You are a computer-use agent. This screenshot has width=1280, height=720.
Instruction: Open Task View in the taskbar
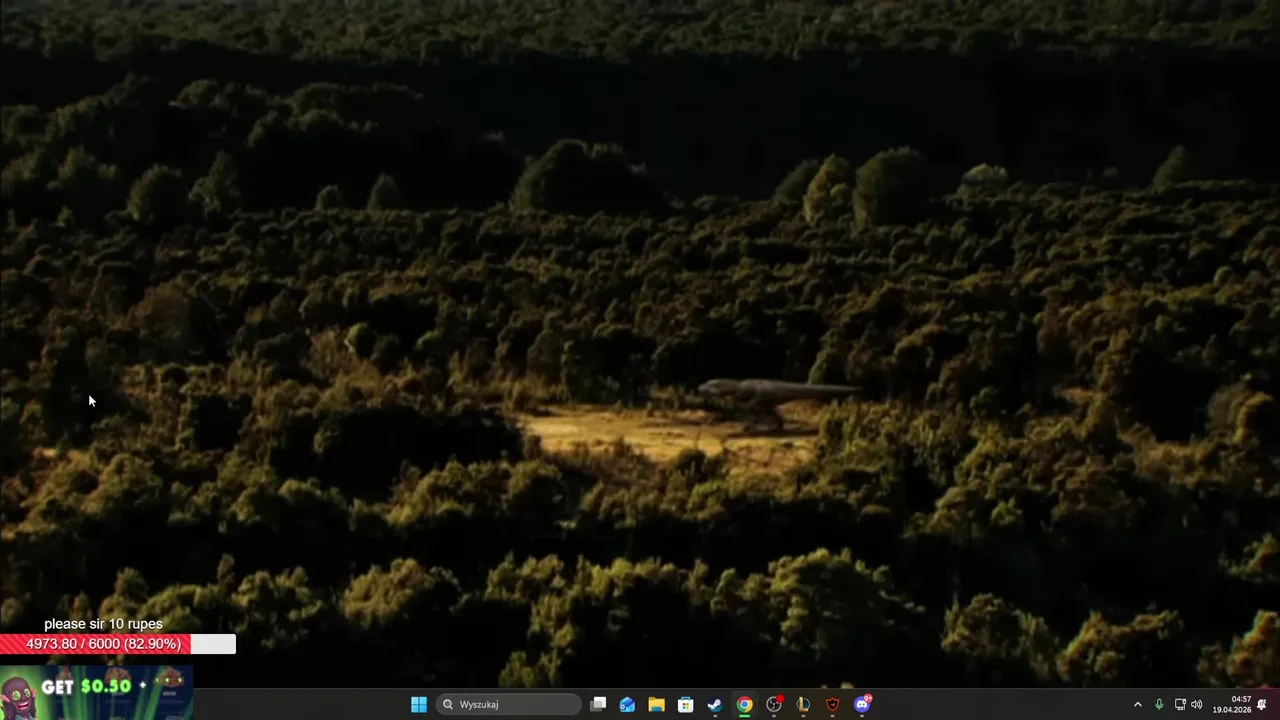[598, 704]
